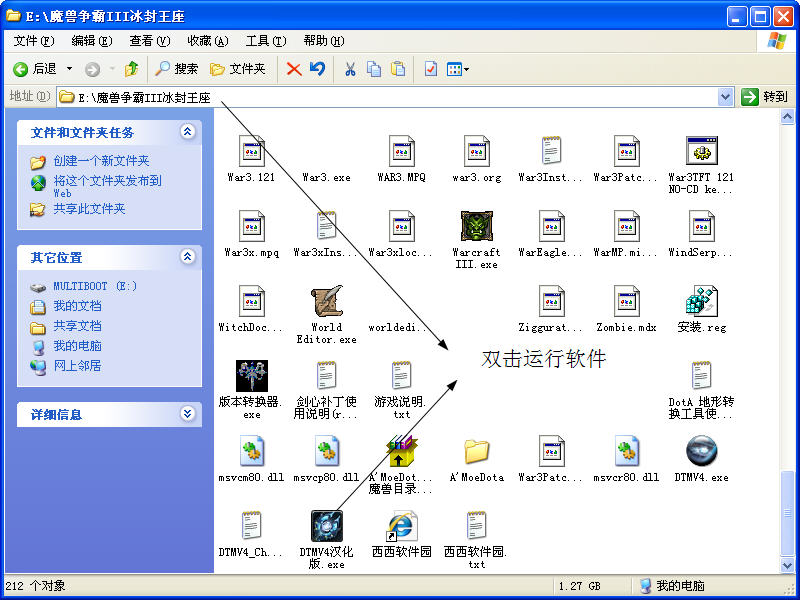Select the World Editor.exe icon
The width and height of the screenshot is (800, 600).
pos(327,301)
